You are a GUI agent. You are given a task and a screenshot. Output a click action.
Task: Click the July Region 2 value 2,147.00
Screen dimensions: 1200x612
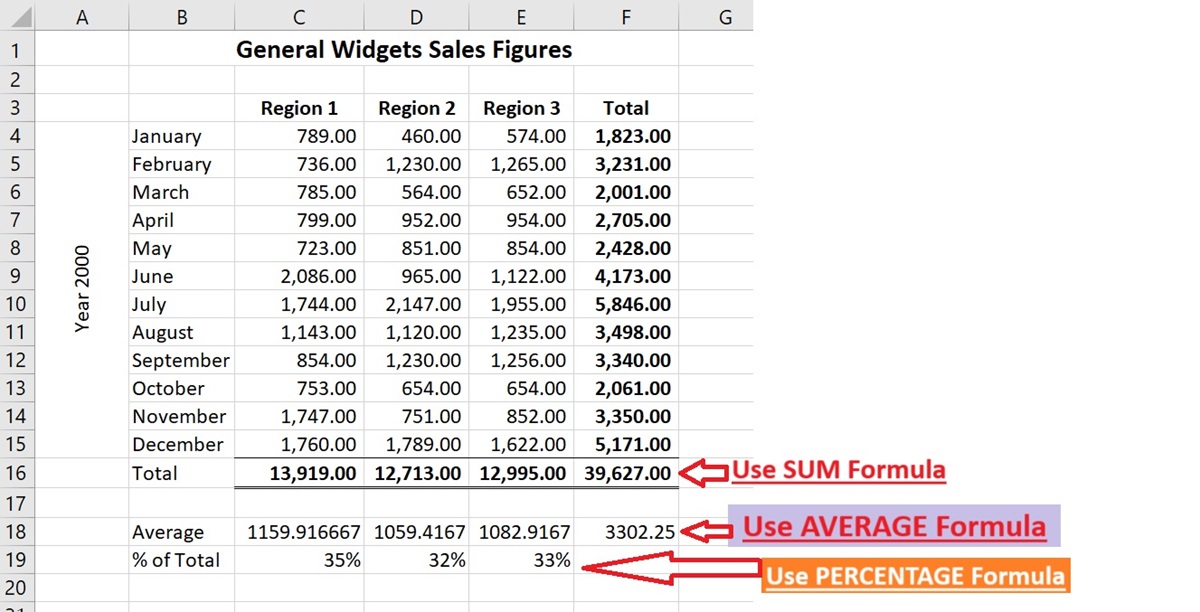click(x=416, y=305)
